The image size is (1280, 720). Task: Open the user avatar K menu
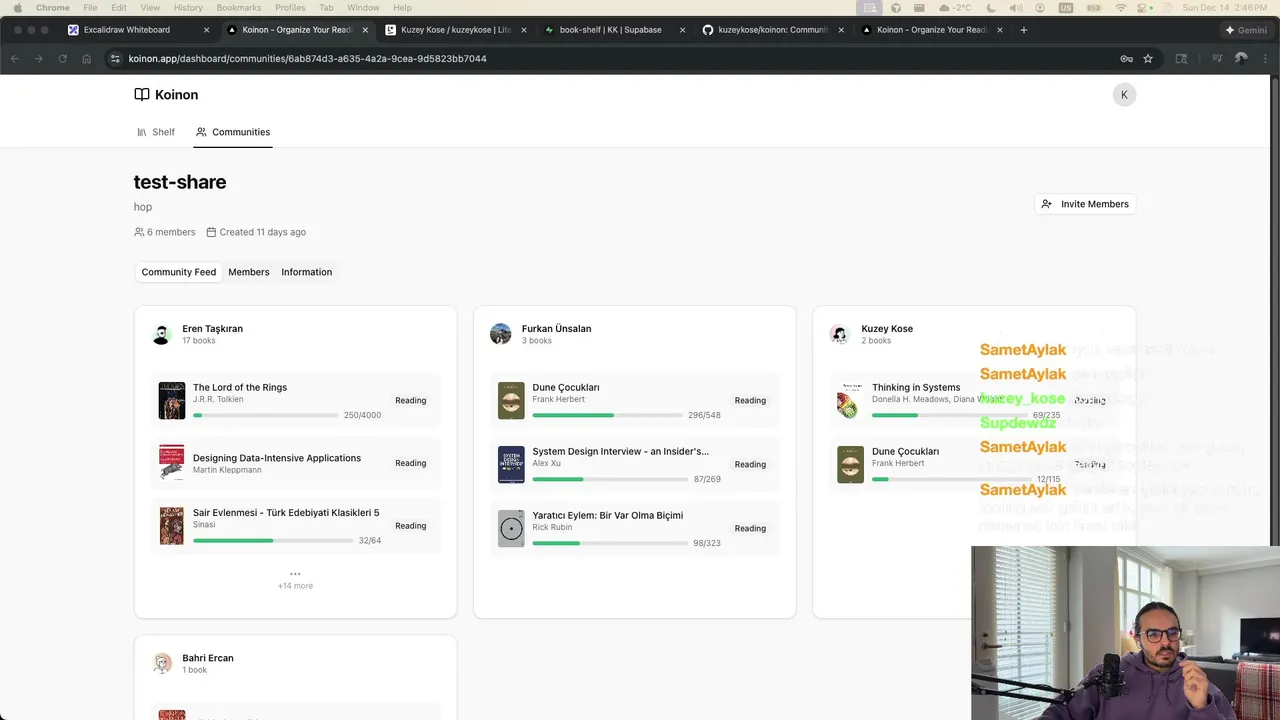pos(1124,95)
